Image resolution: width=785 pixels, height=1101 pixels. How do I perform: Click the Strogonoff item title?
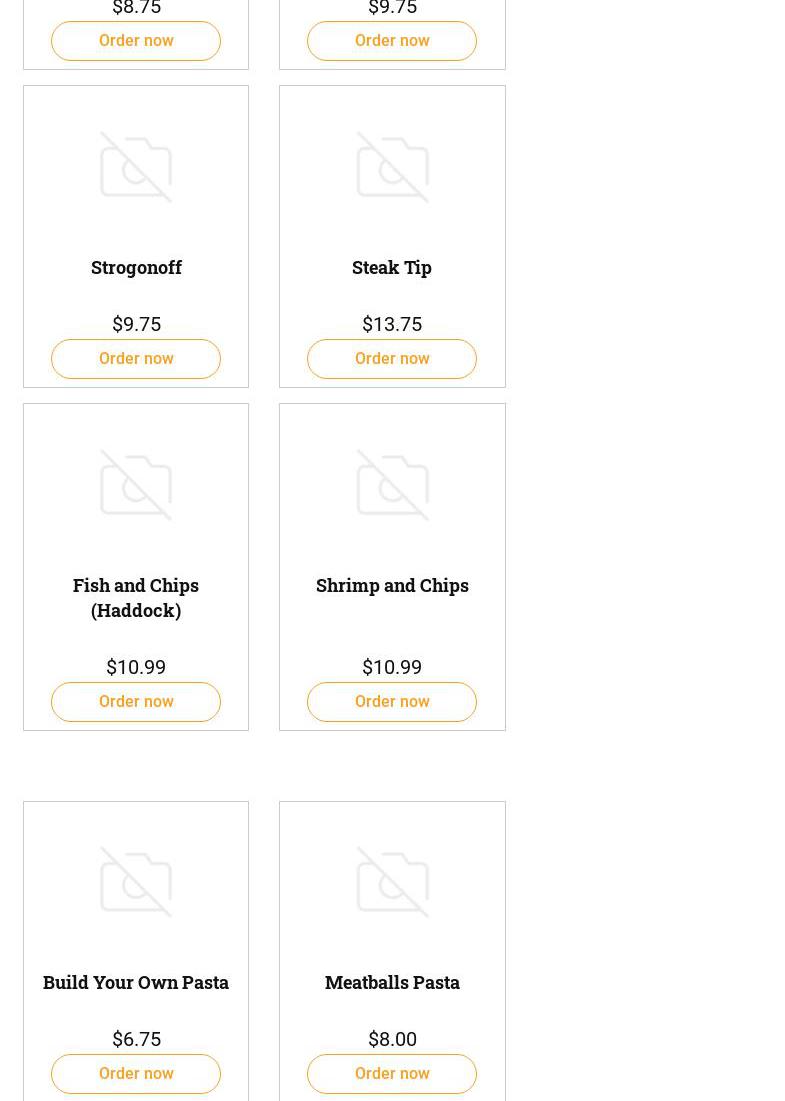tap(136, 267)
